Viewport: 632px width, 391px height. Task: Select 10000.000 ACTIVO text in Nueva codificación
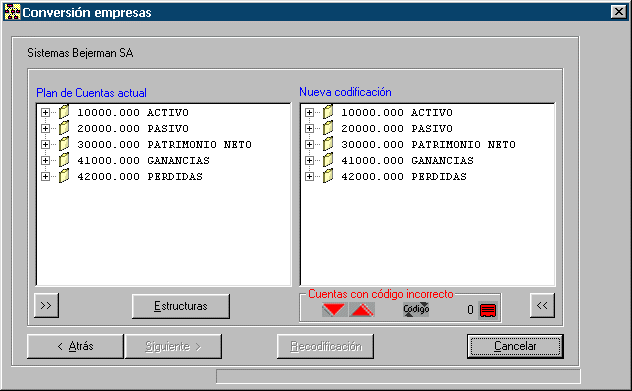(x=397, y=112)
